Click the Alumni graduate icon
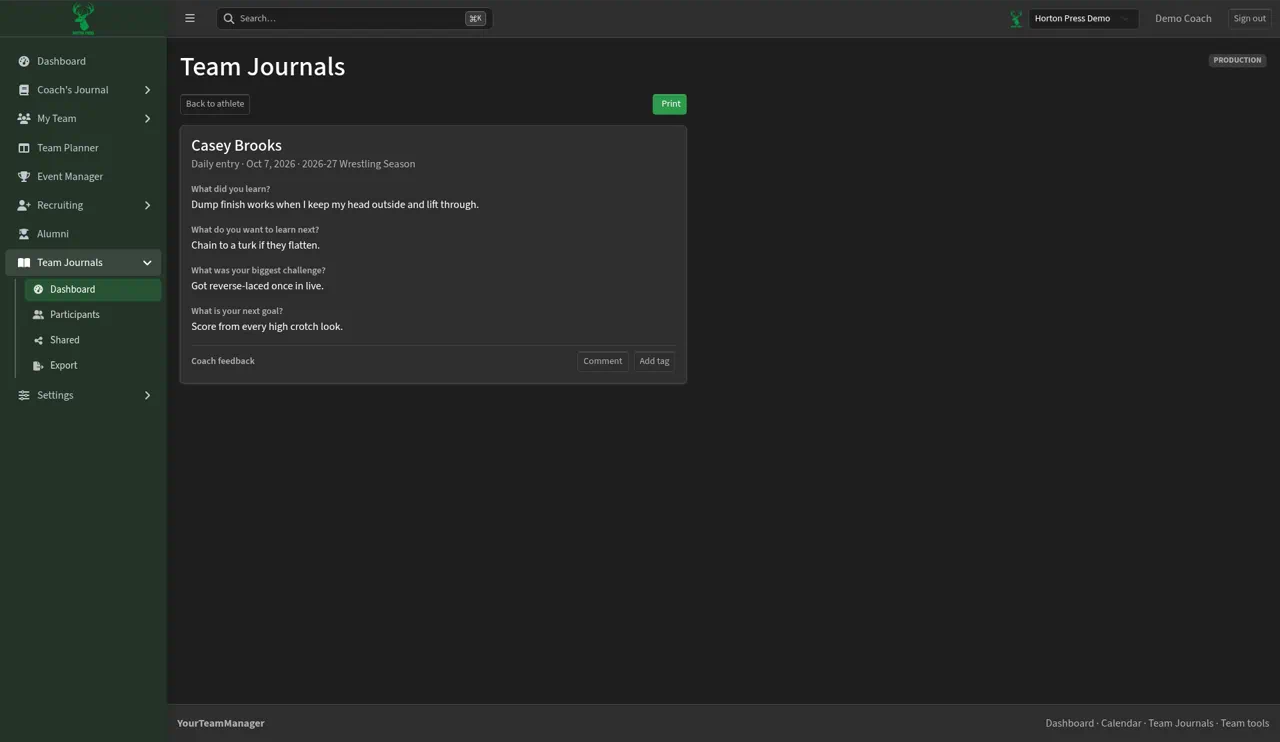The height and width of the screenshot is (742, 1280). coord(24,234)
